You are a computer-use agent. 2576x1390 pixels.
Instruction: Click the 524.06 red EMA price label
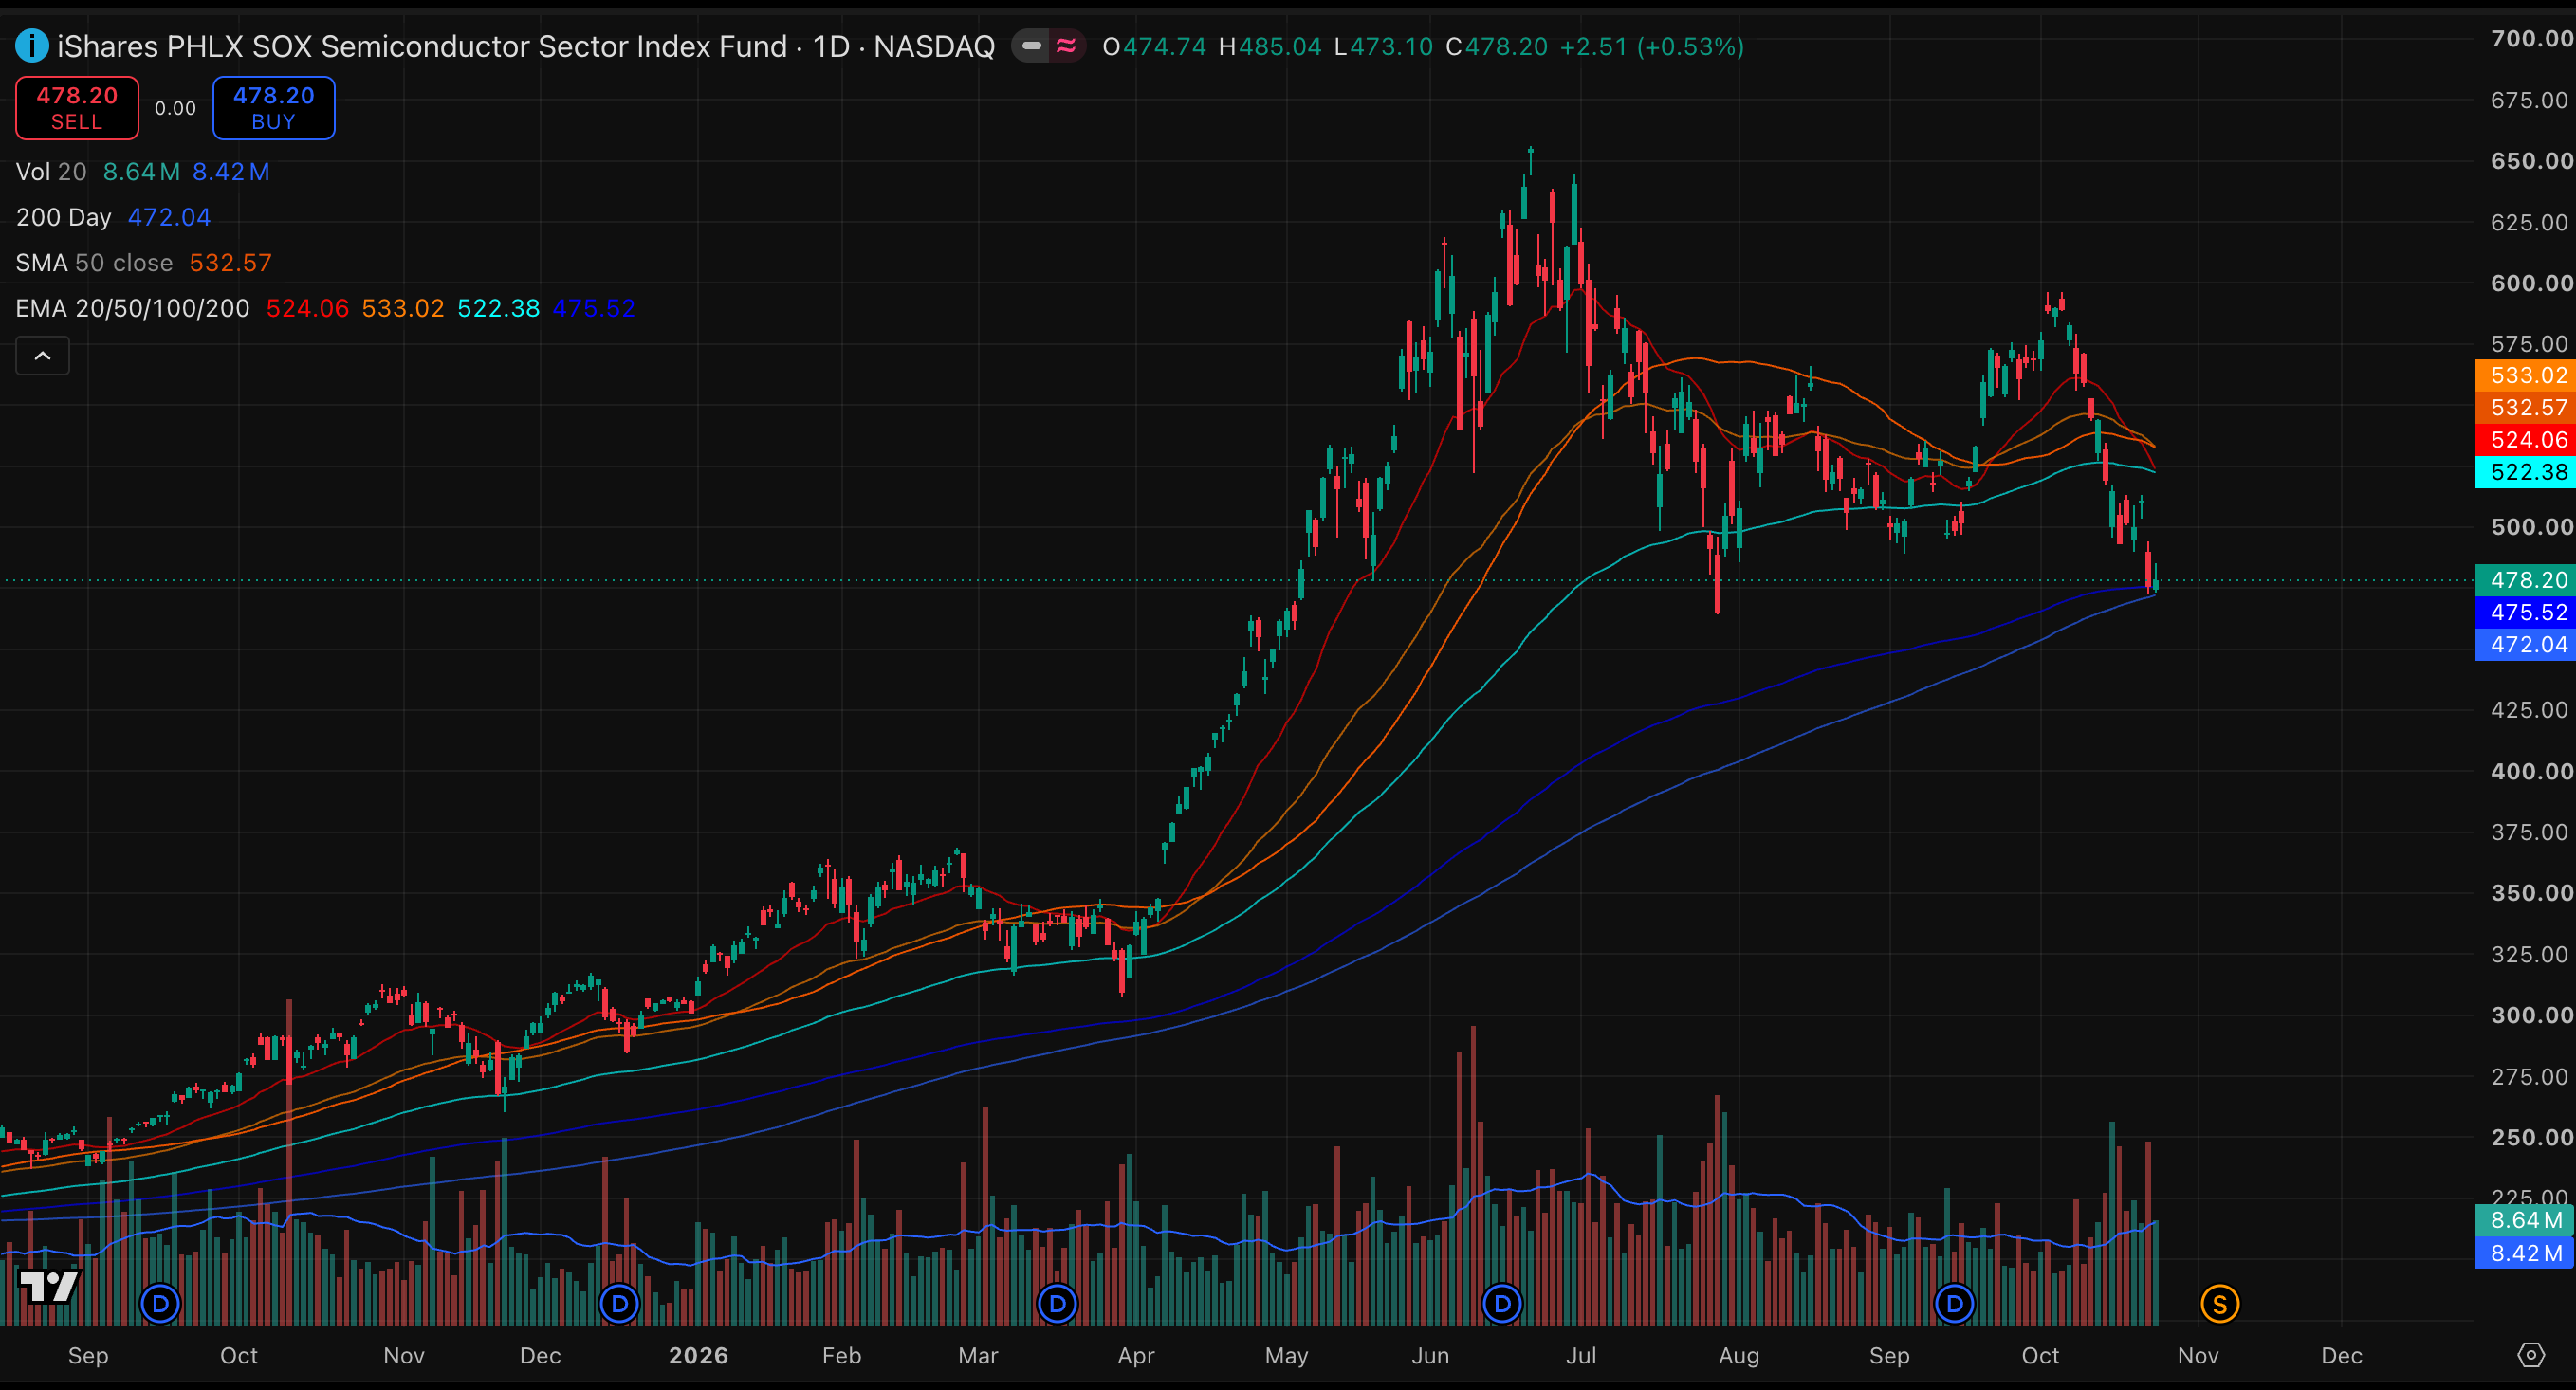[x=2525, y=440]
